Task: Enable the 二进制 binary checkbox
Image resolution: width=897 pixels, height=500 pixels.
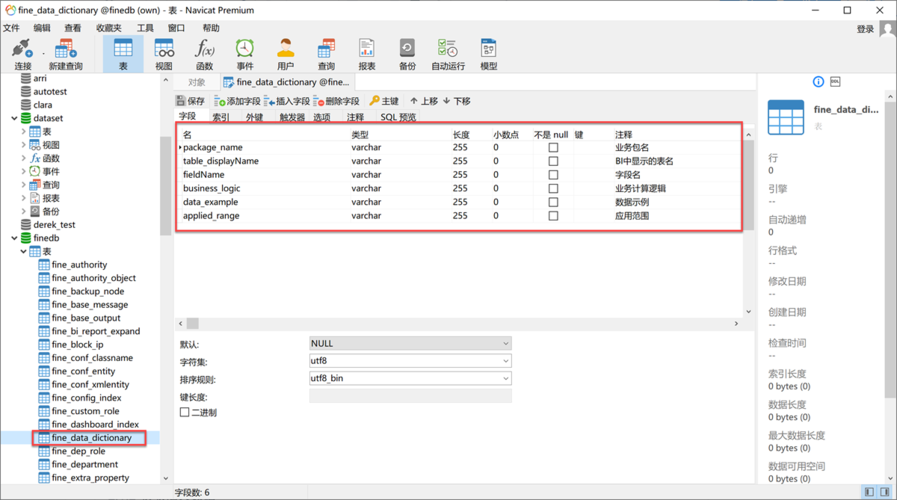Action: [x=184, y=412]
